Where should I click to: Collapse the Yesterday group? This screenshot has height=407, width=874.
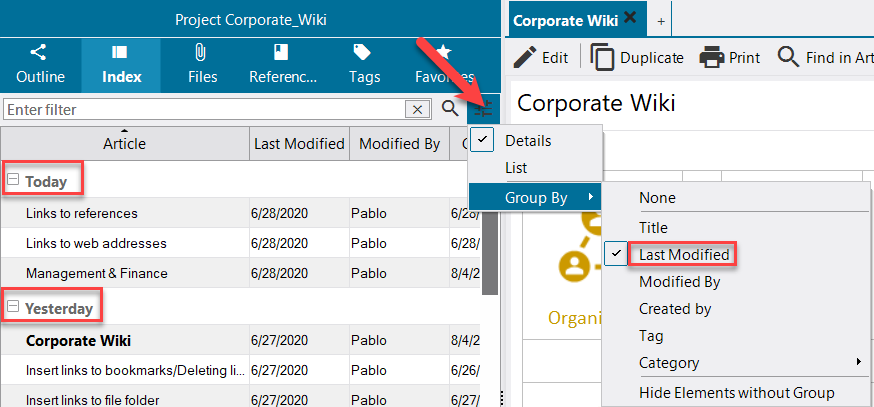coord(13,308)
